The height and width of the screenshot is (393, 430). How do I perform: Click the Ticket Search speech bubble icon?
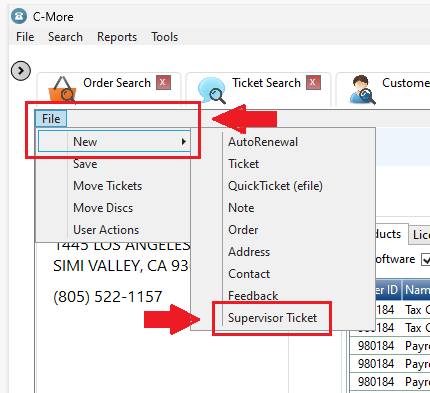[x=212, y=90]
